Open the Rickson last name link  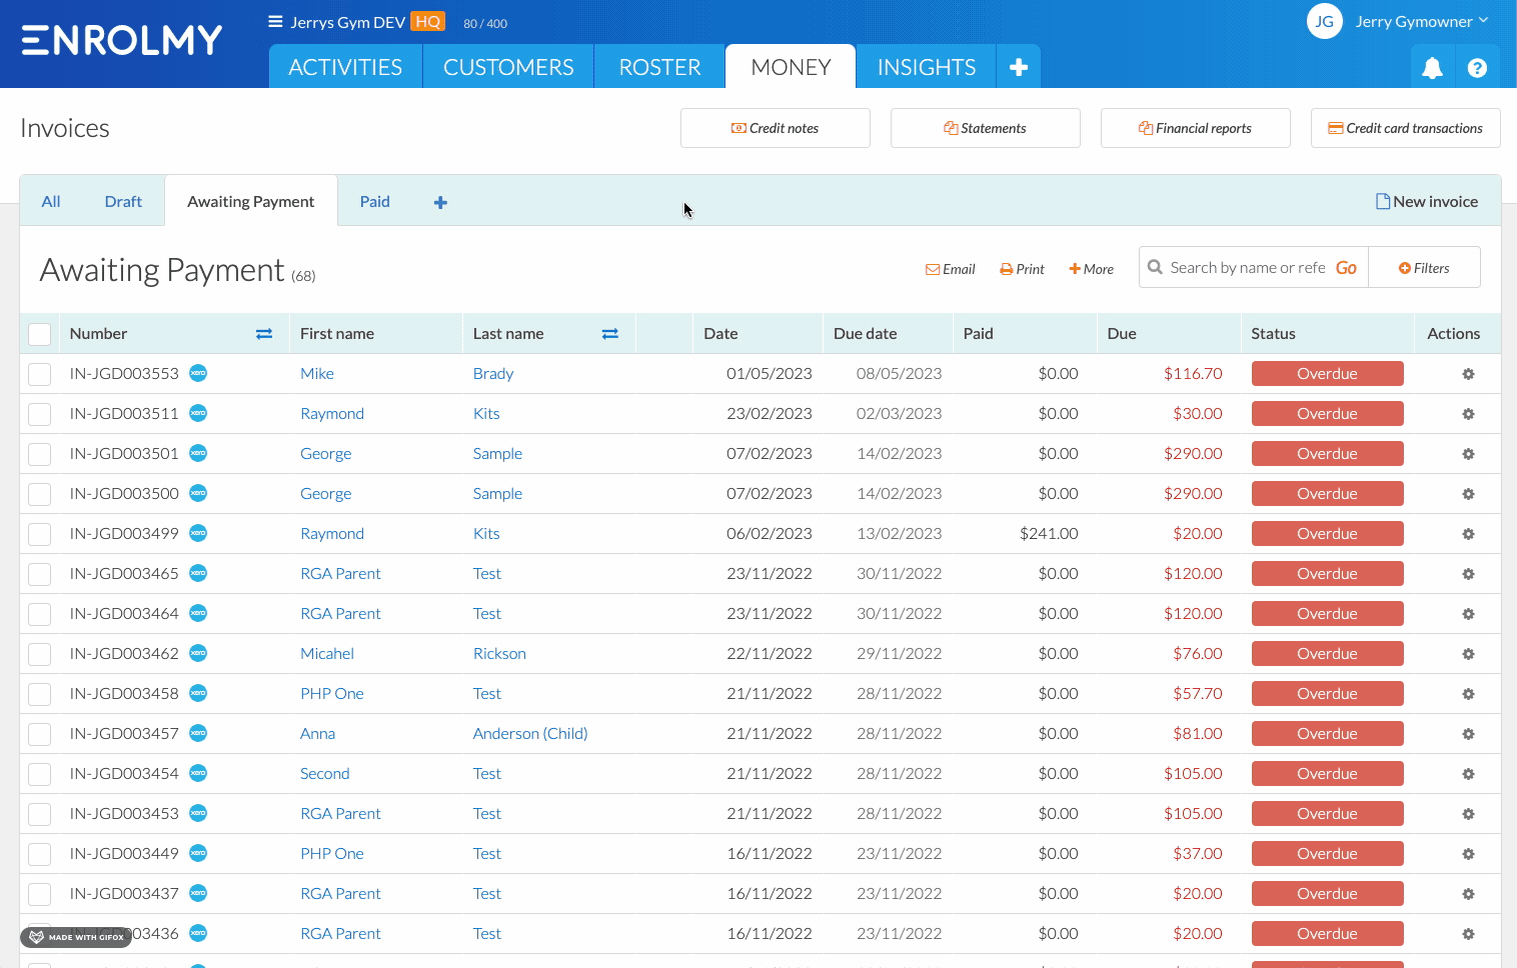click(x=499, y=653)
